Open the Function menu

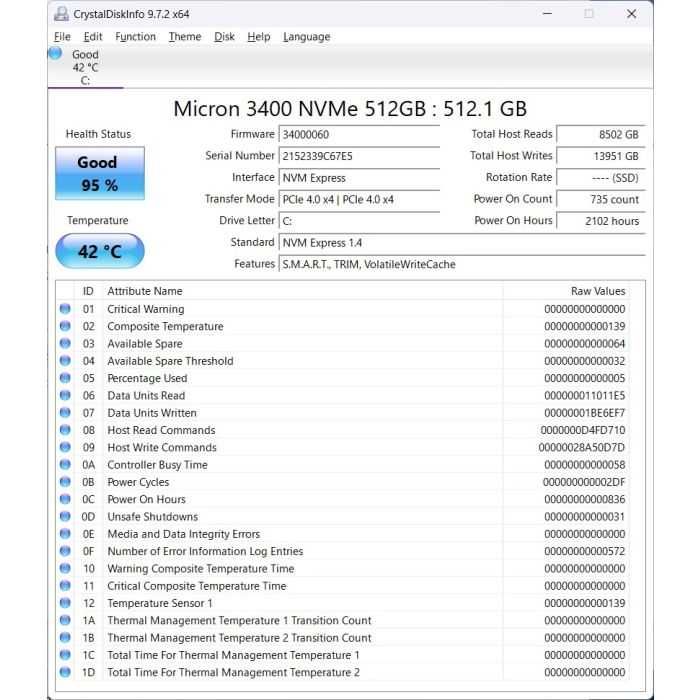click(135, 37)
